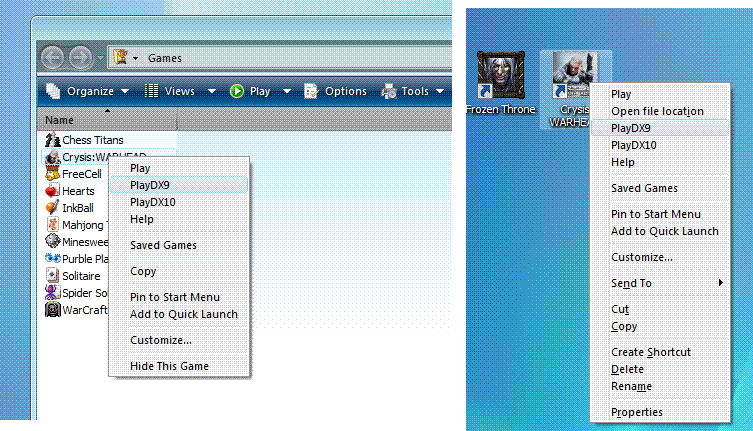Viewport: 753px width, 431px height.
Task: Select the Spider Solitaire game icon
Action: [52, 292]
